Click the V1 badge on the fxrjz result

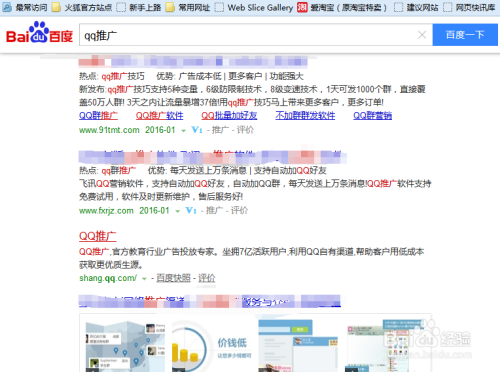click(191, 210)
